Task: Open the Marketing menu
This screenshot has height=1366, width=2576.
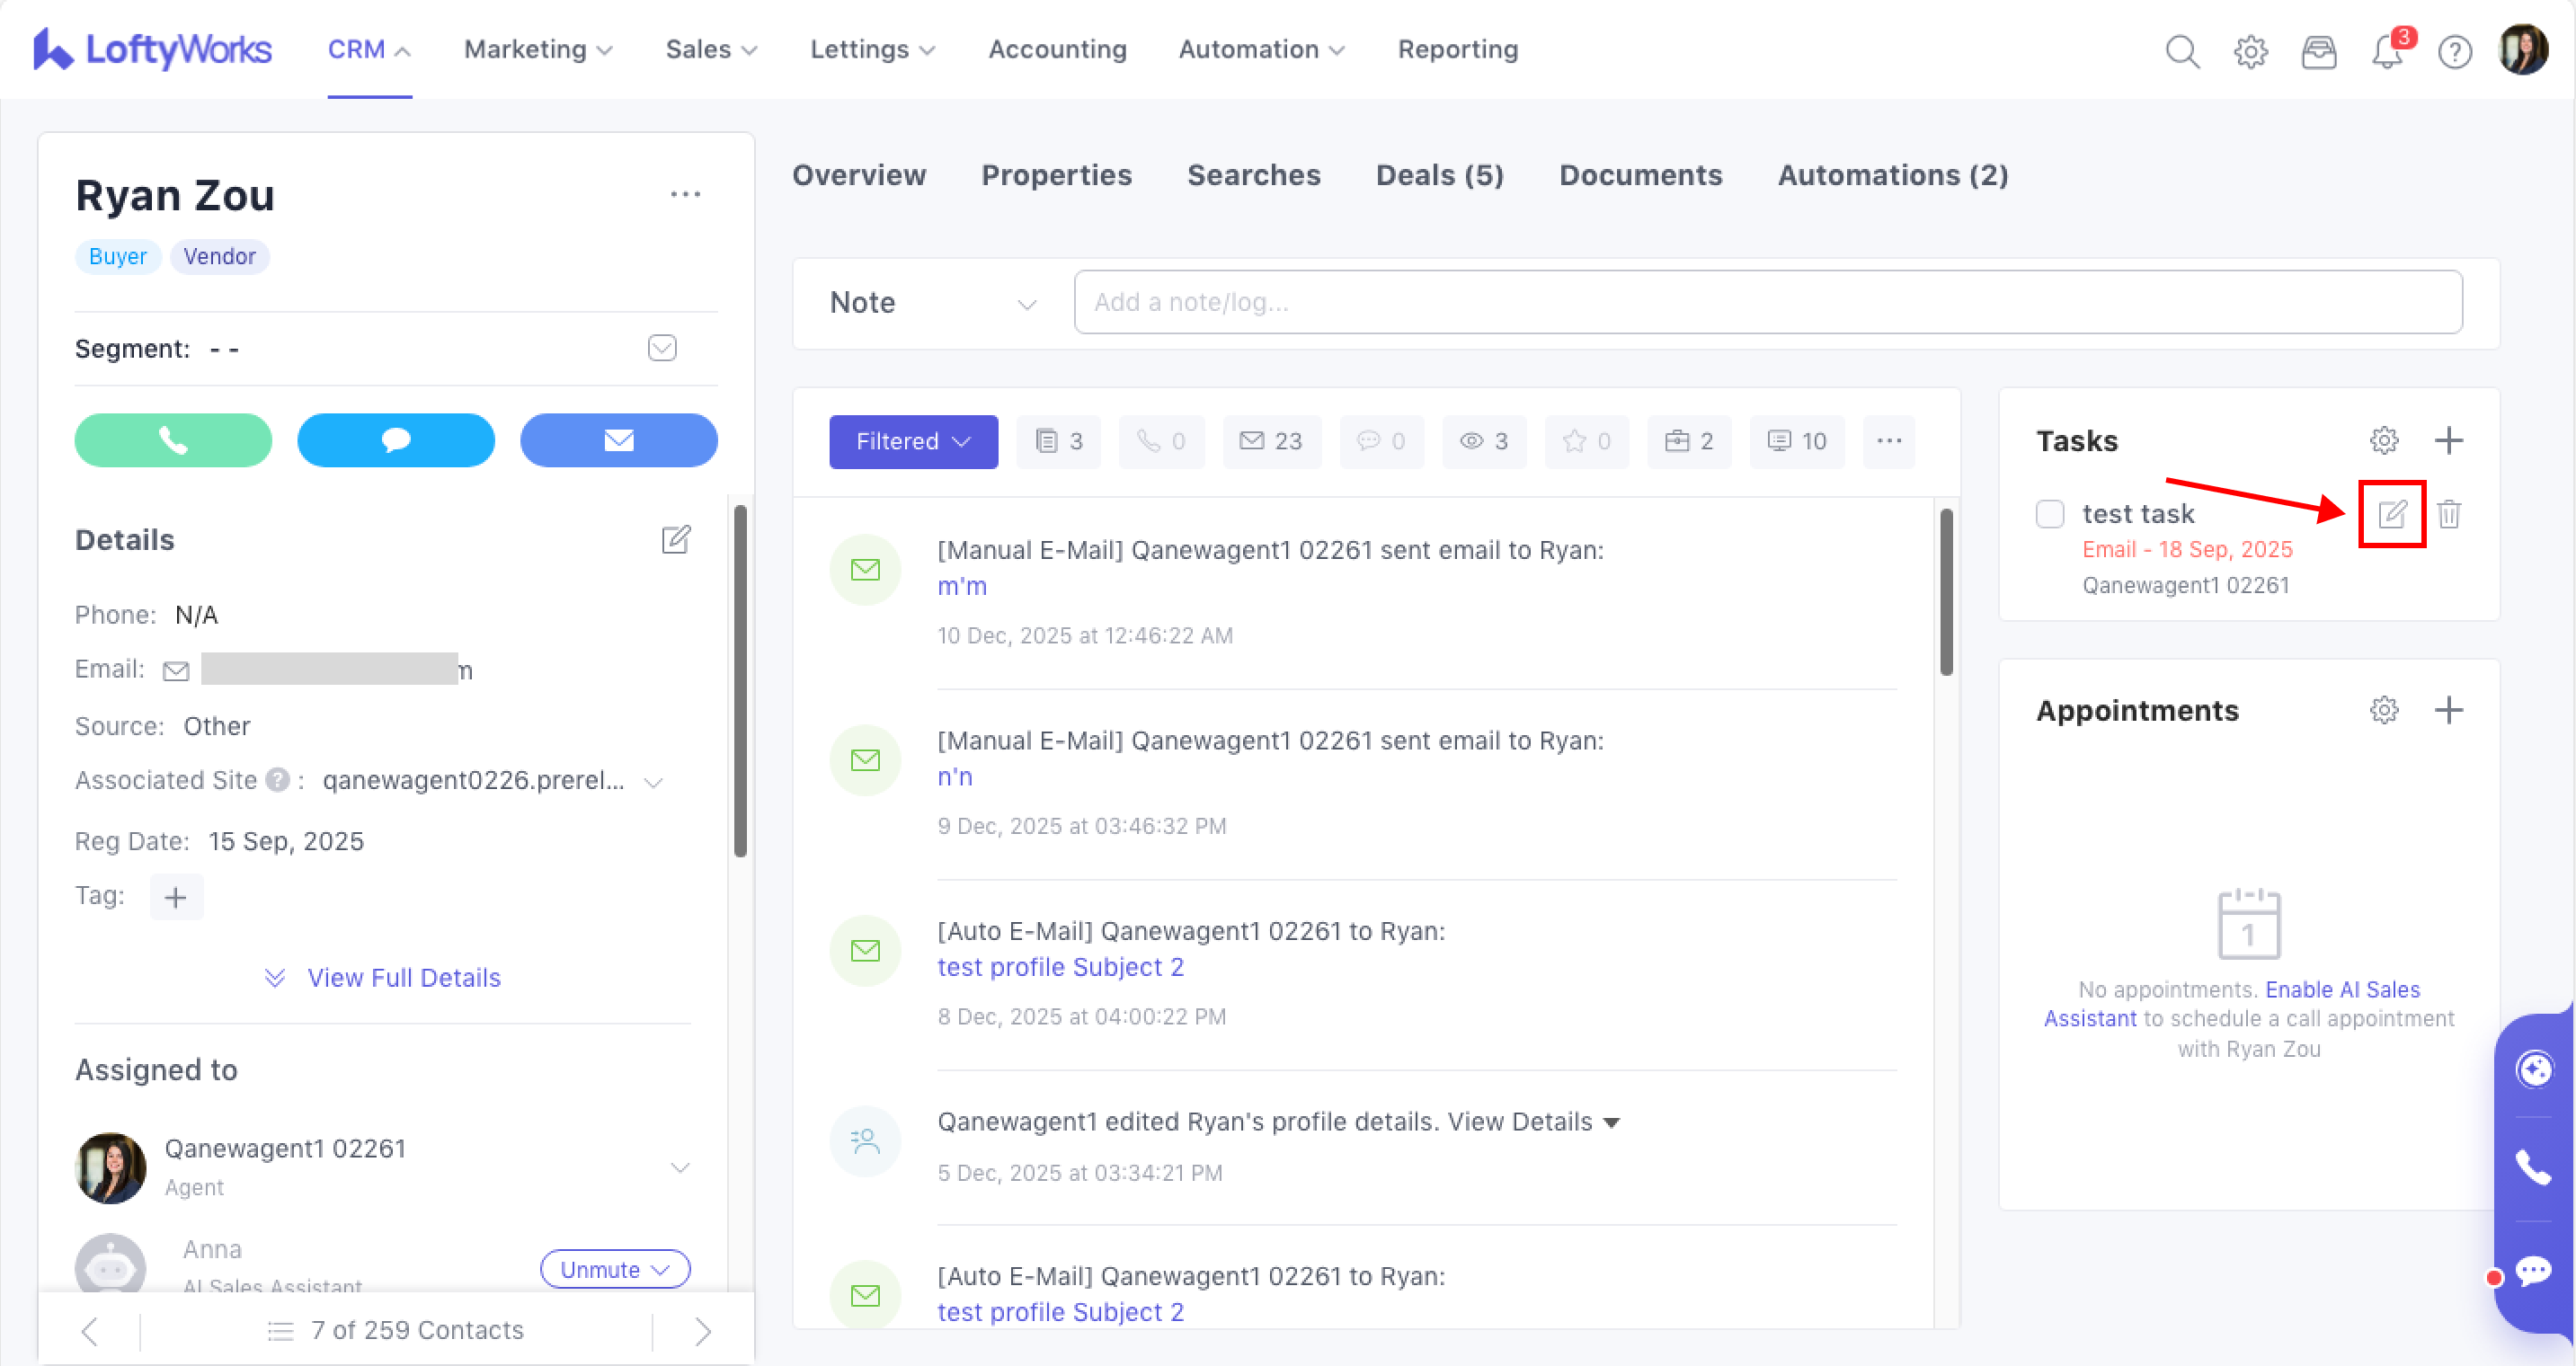Action: pos(538,49)
